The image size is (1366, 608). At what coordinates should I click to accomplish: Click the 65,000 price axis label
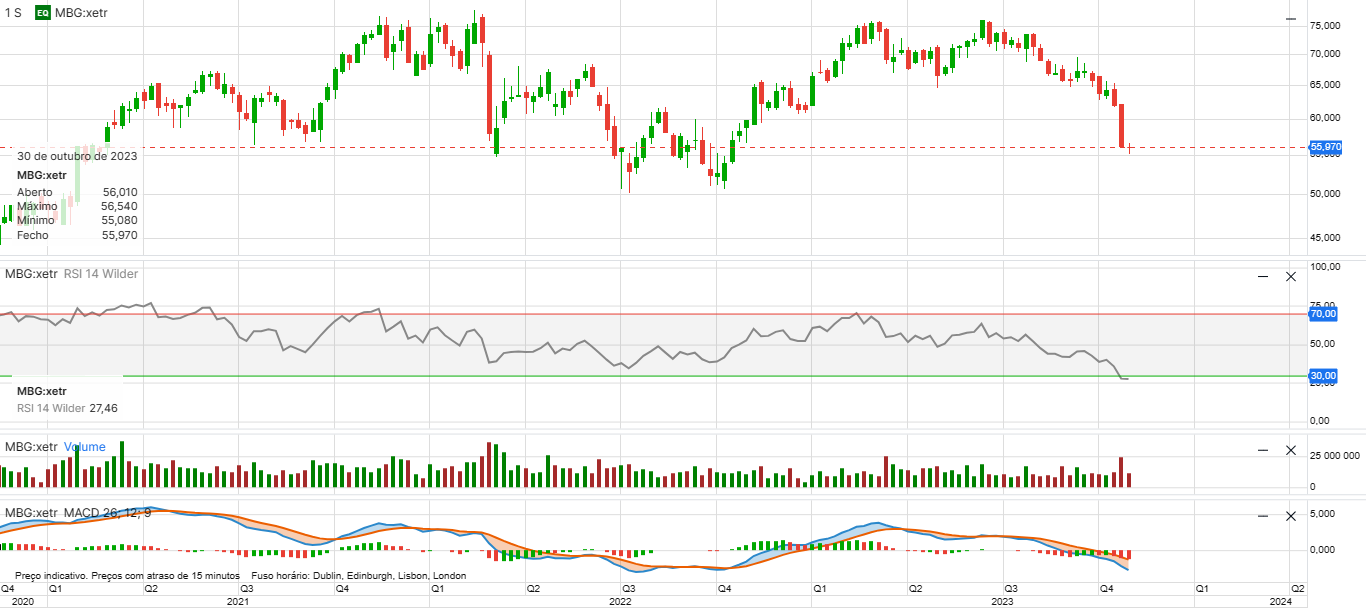(x=1325, y=86)
